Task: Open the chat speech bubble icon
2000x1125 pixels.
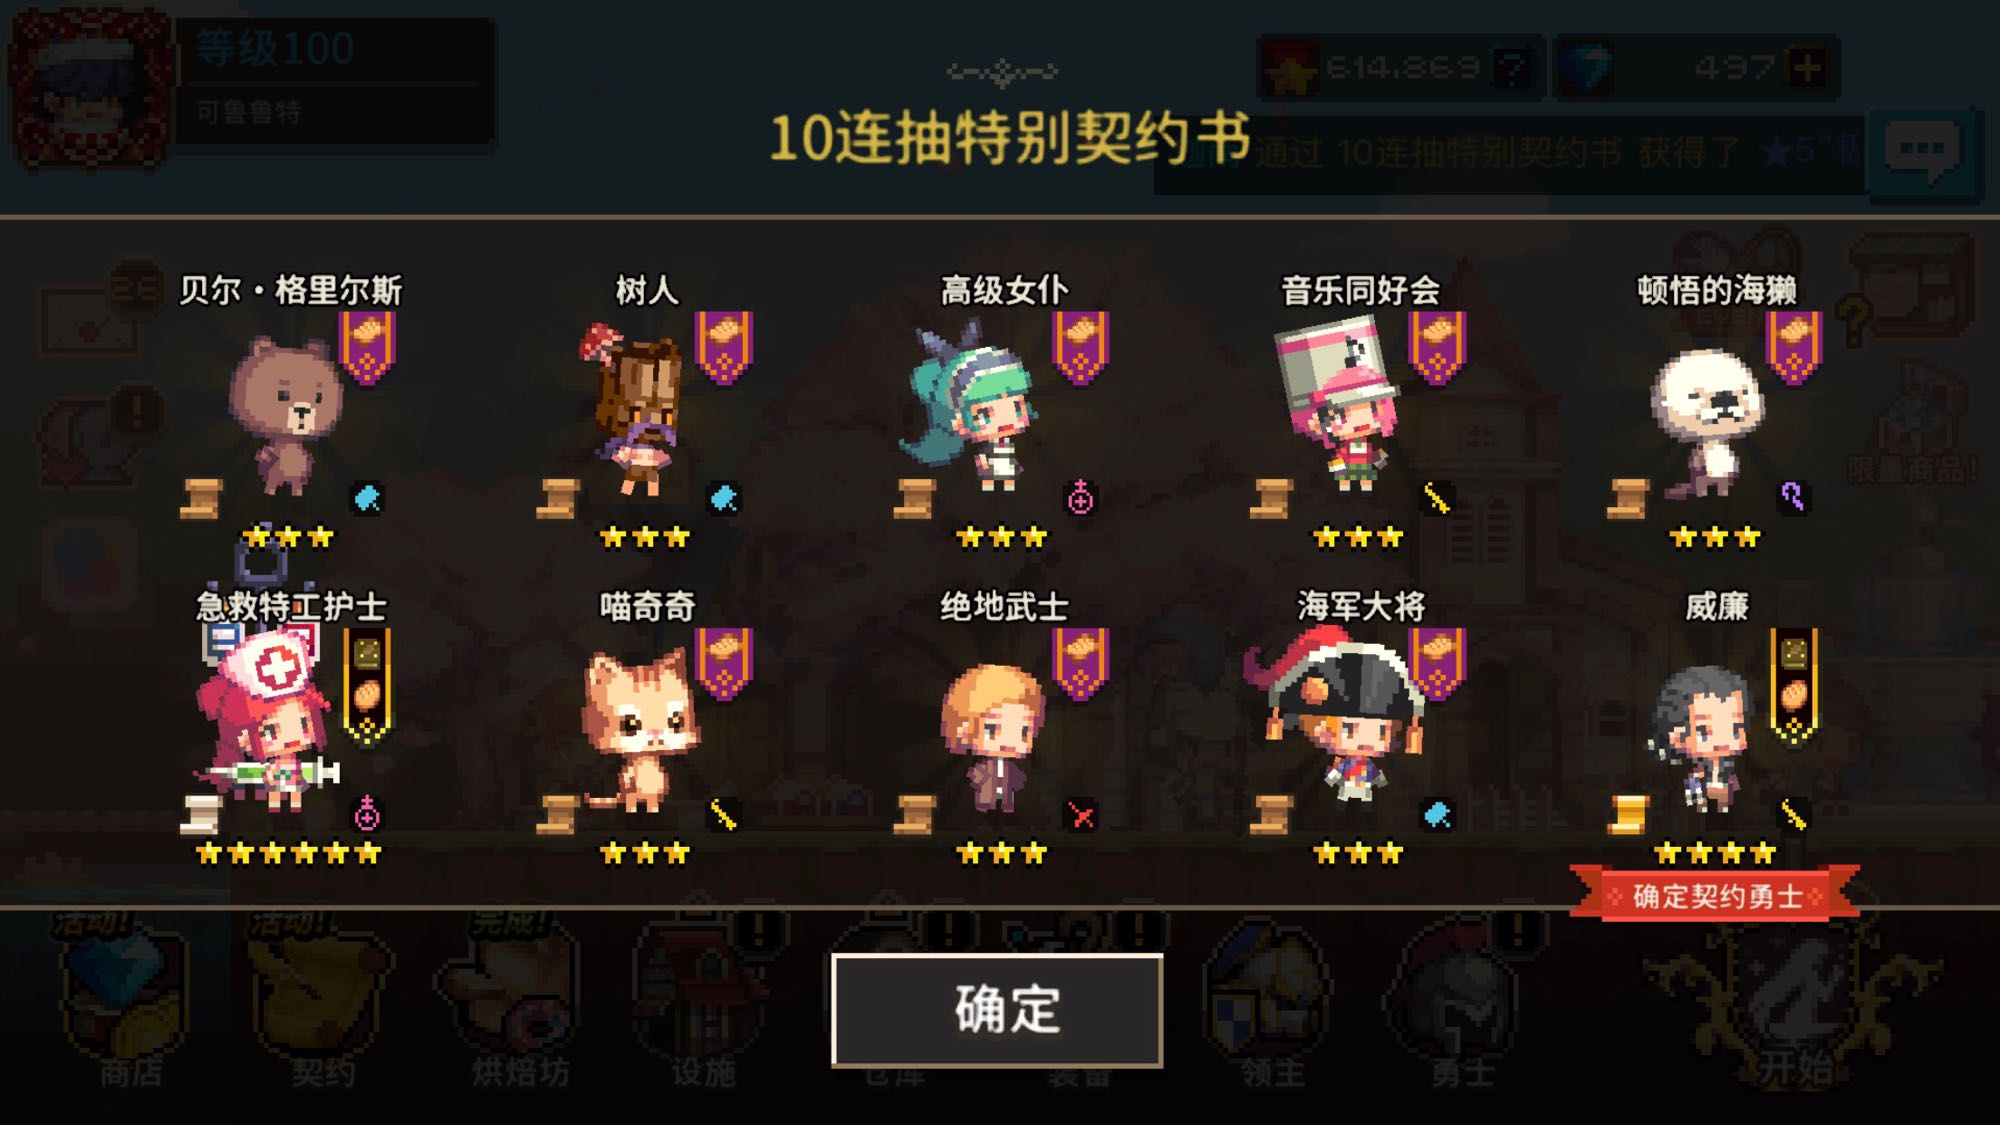Action: 1922,151
